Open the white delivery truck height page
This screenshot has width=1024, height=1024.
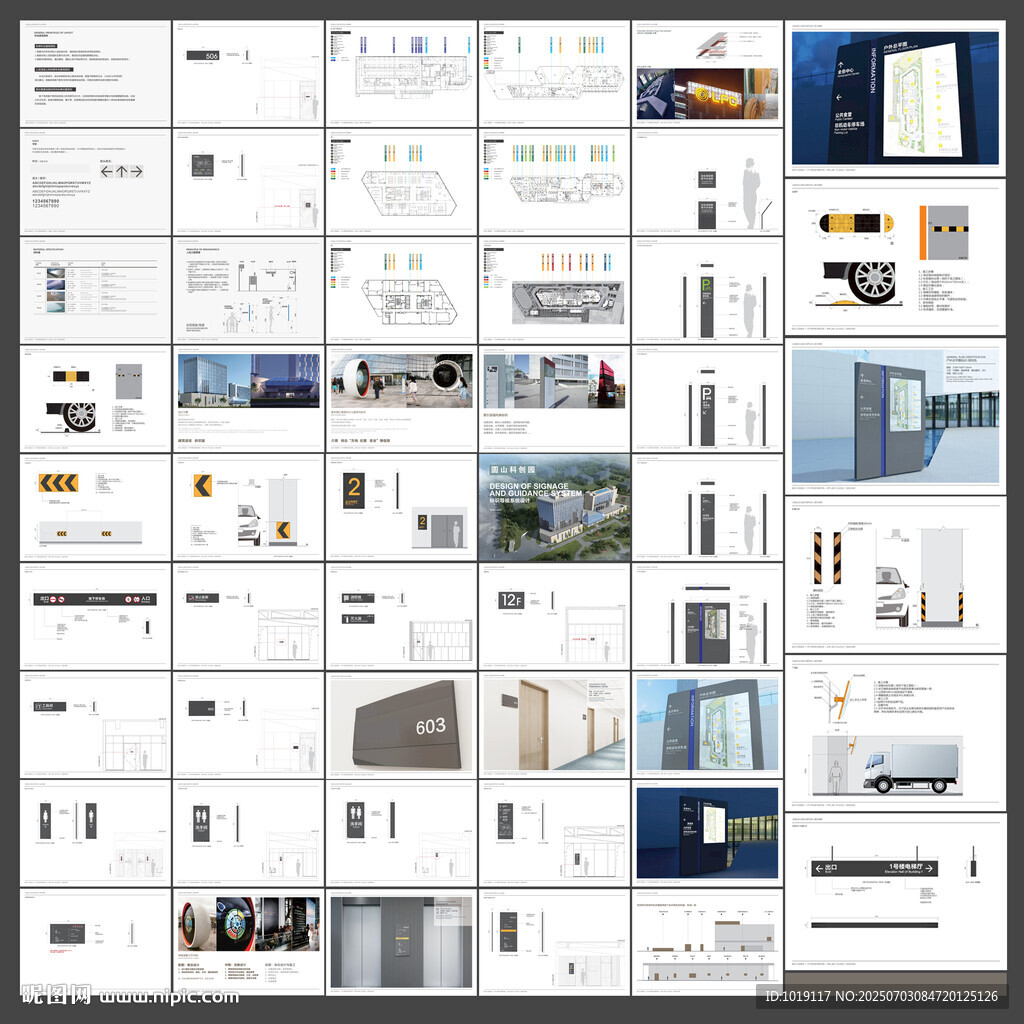[x=895, y=731]
